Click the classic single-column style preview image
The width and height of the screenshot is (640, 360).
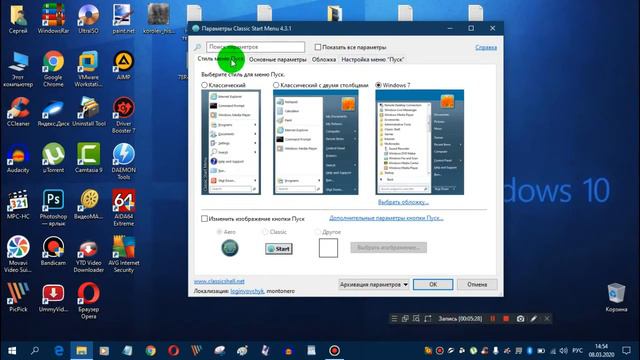(x=231, y=142)
